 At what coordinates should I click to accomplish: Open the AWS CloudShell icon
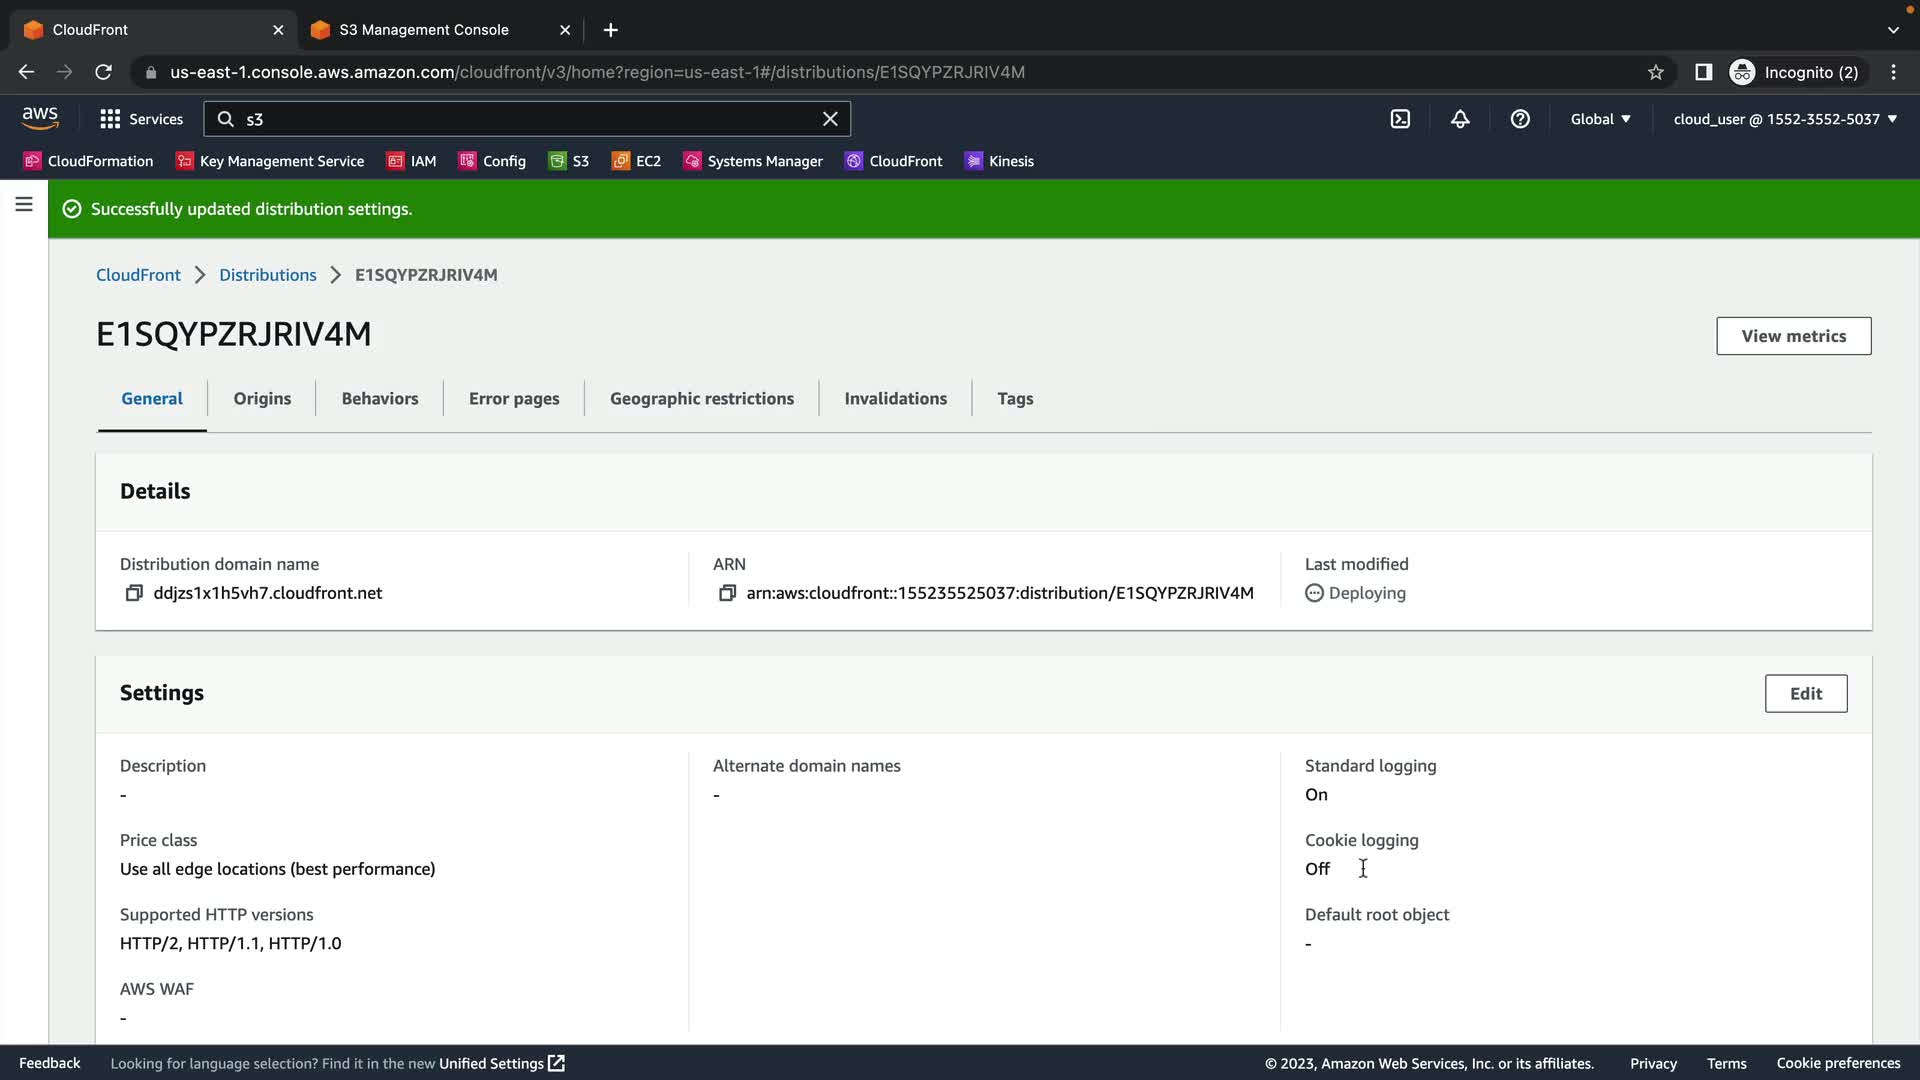[1400, 119]
